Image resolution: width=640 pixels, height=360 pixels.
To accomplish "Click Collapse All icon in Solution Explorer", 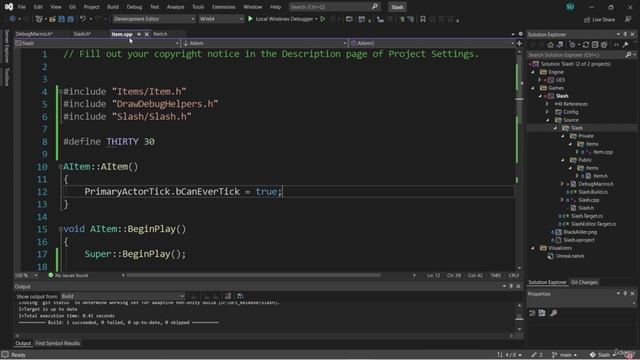I will 595,45.
